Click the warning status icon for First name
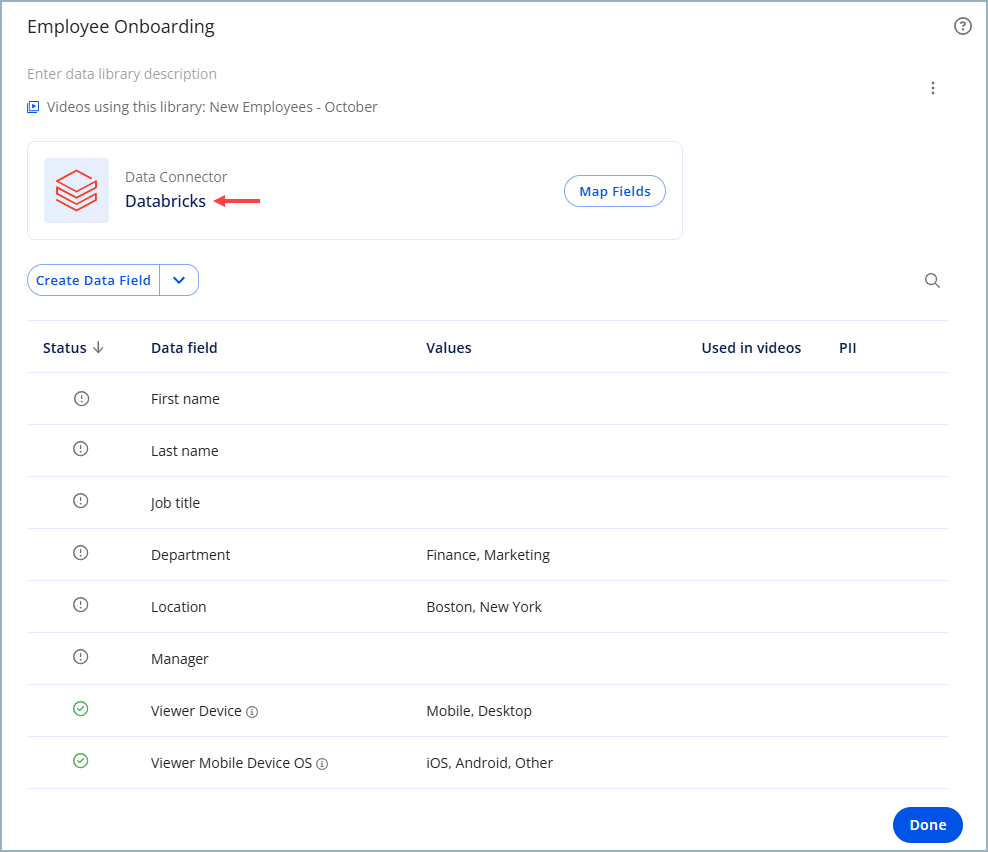The image size is (988, 852). click(x=80, y=397)
